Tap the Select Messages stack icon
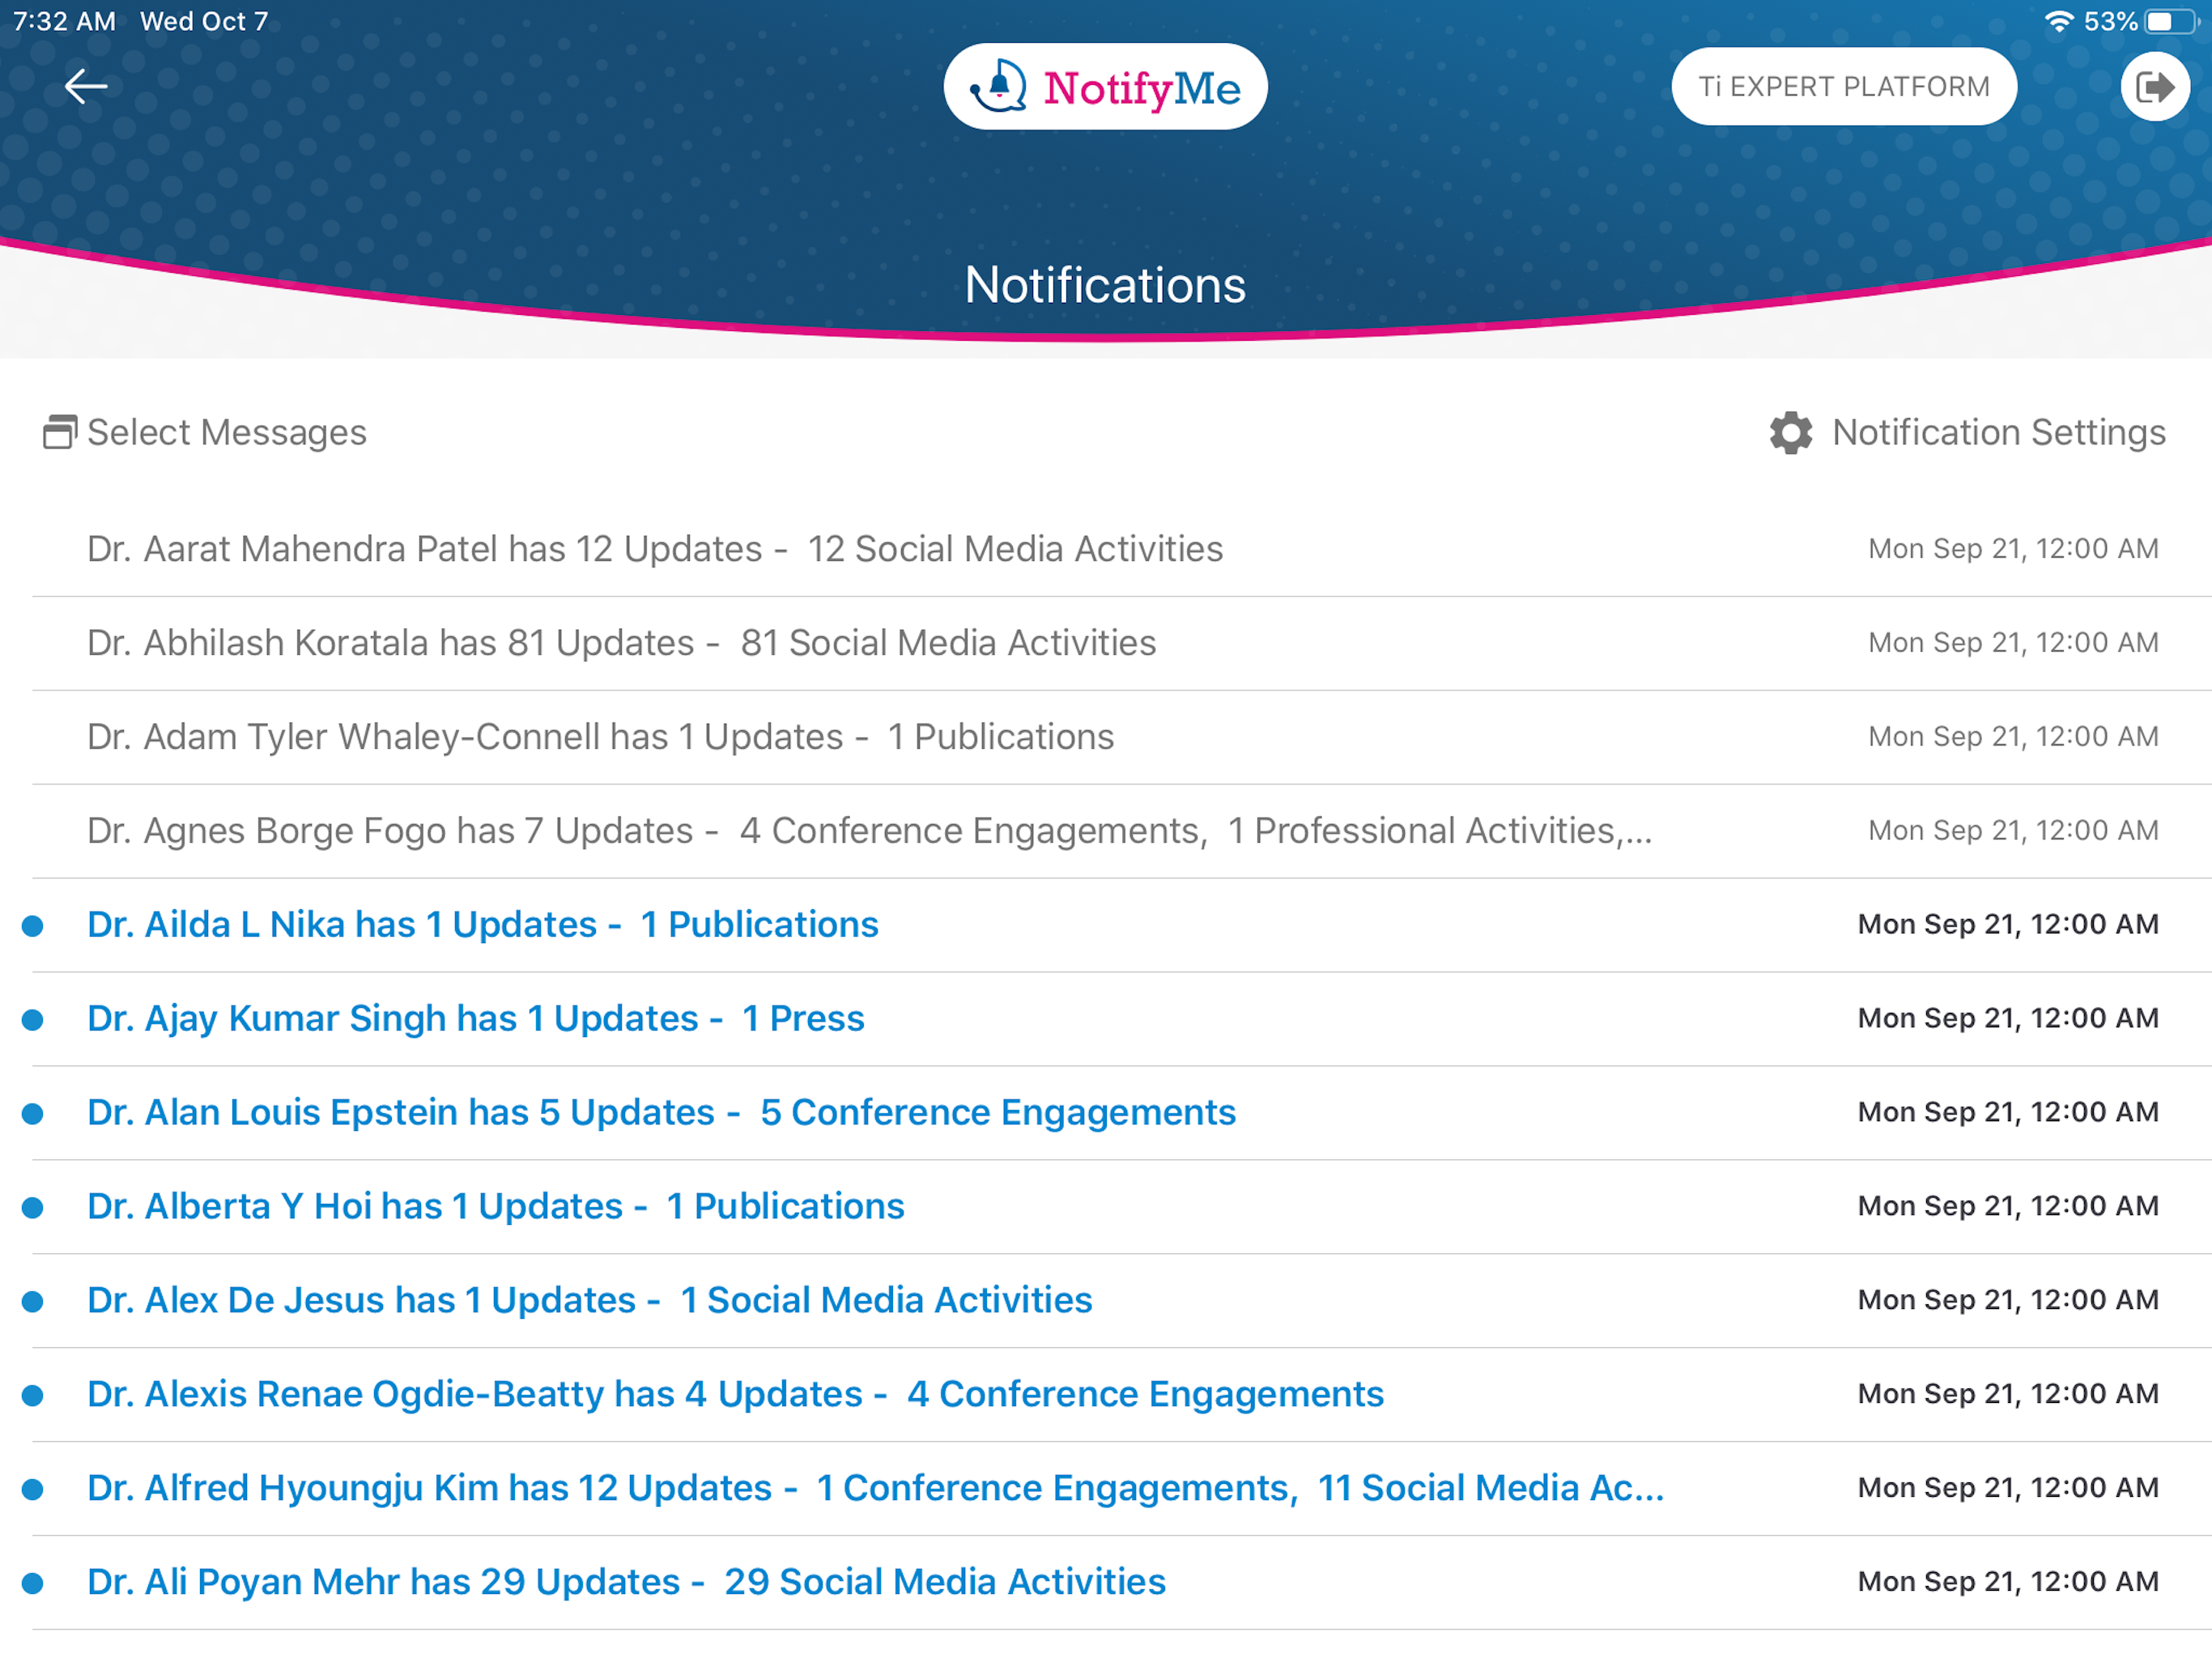This screenshot has width=2212, height=1658. point(60,432)
